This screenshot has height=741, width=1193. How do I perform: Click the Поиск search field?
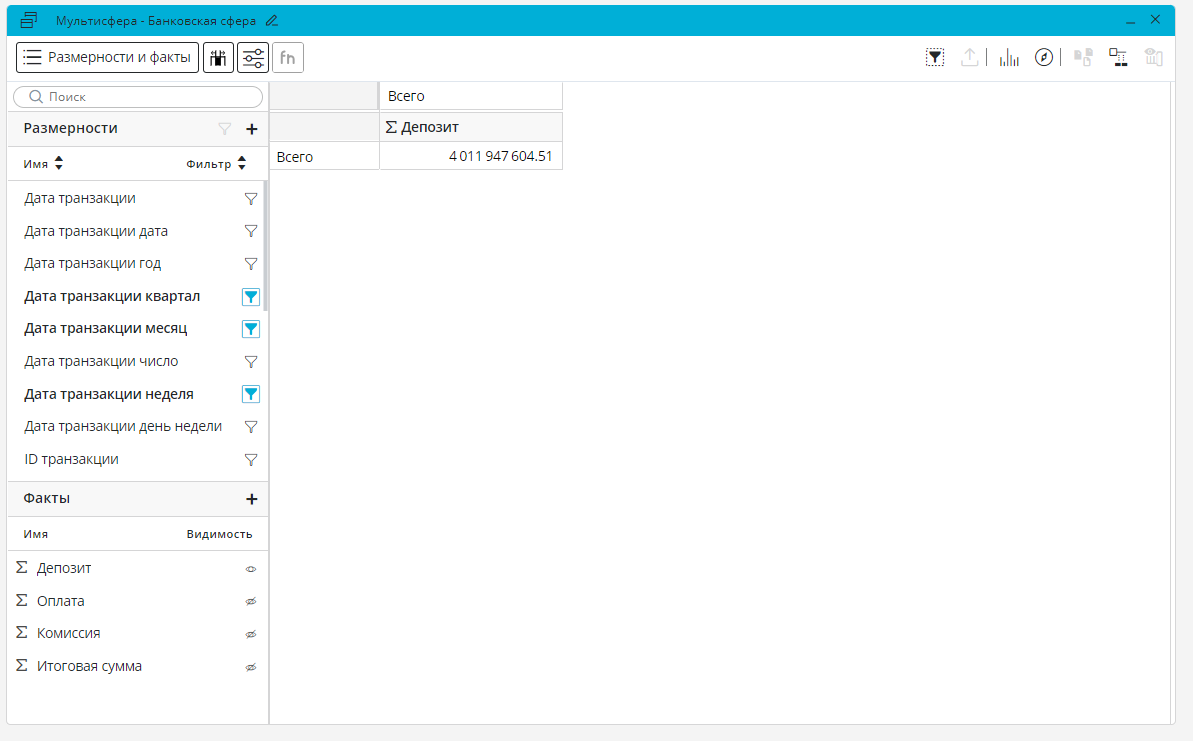click(138, 97)
